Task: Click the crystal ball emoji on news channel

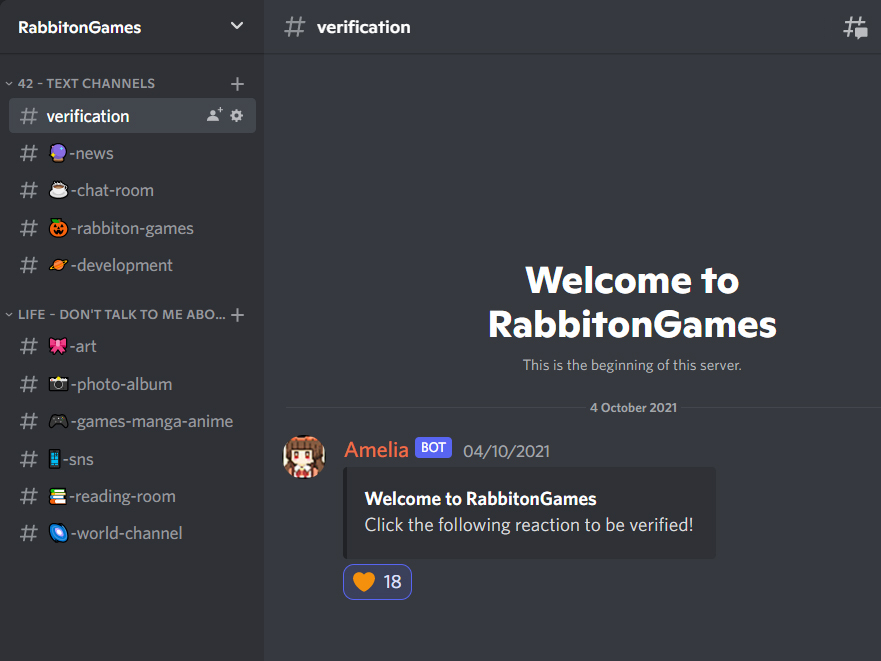Action: click(x=58, y=153)
